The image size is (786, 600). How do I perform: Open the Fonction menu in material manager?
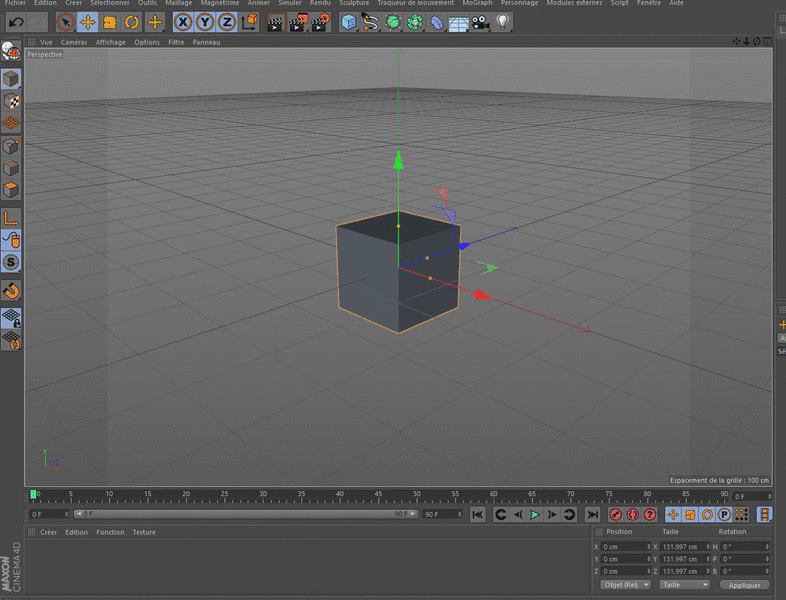point(110,532)
